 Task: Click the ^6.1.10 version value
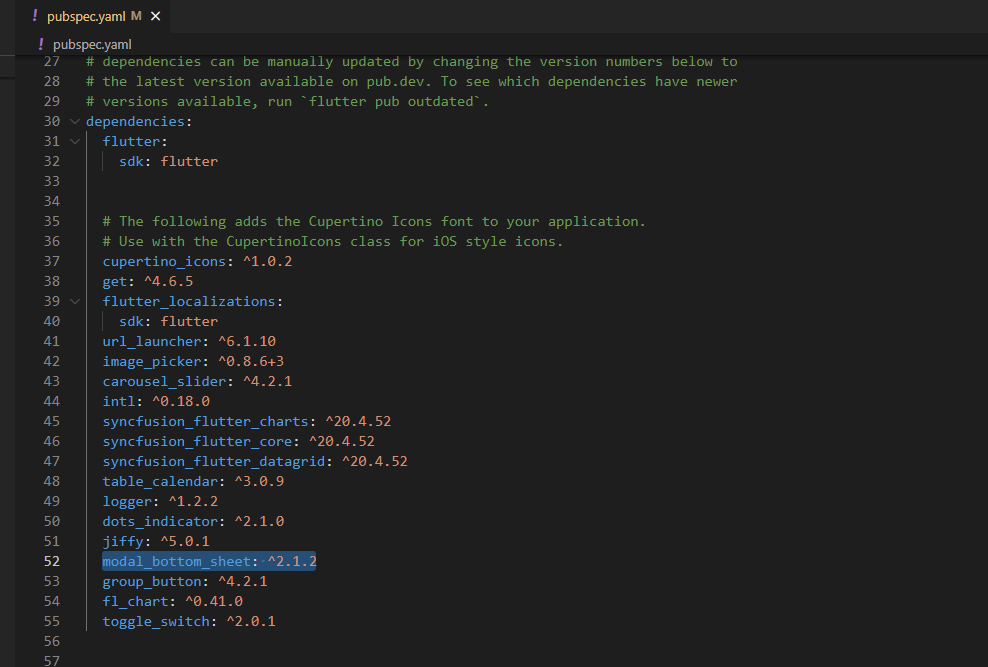pos(247,341)
